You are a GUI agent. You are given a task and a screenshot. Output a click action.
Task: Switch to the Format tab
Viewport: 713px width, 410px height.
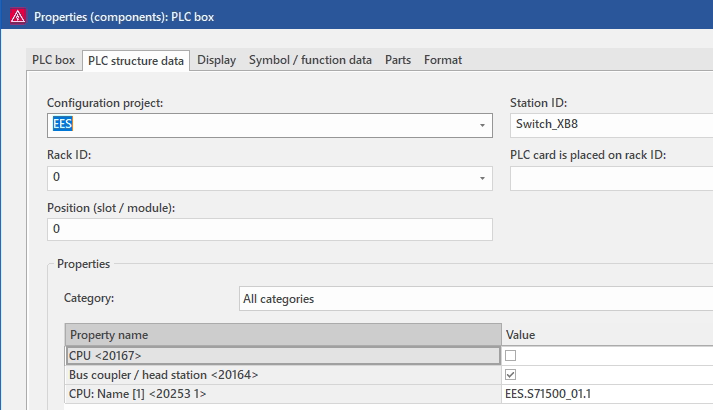443,60
